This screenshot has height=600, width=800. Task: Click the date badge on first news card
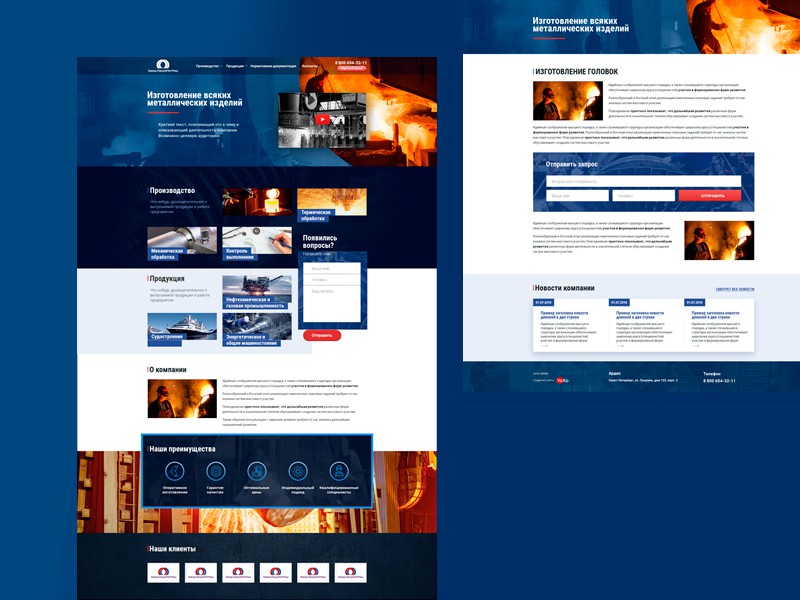pyautogui.click(x=543, y=303)
